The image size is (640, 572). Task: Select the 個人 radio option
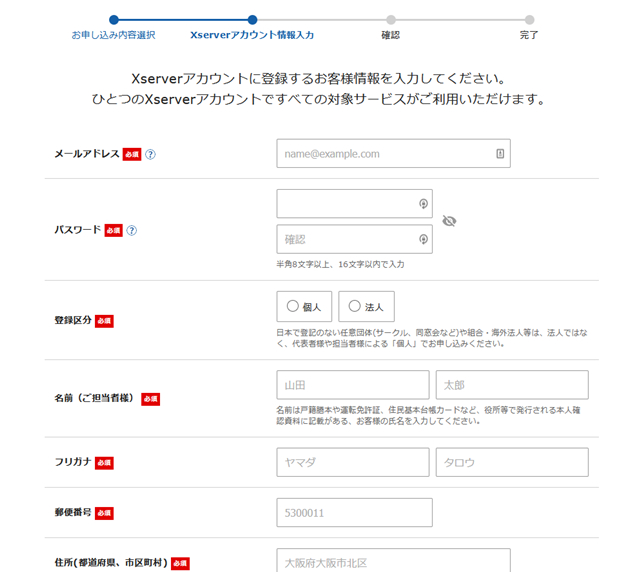click(304, 307)
